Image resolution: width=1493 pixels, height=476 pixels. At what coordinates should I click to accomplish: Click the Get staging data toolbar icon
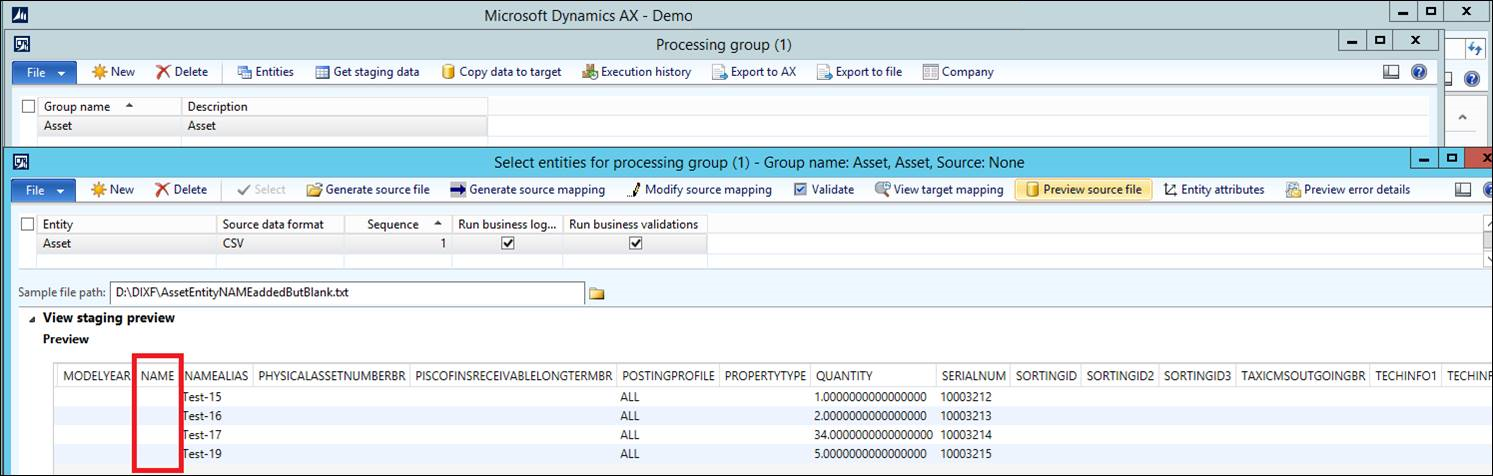[322, 72]
